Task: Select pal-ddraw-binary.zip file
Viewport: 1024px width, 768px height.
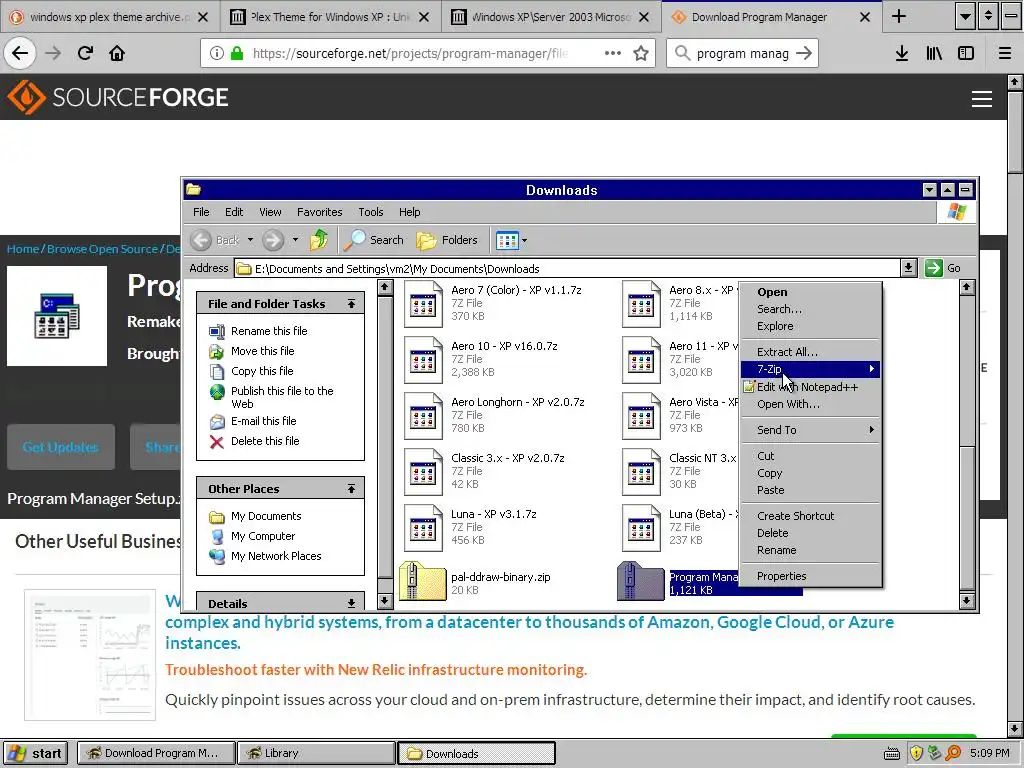Action: coord(475,581)
